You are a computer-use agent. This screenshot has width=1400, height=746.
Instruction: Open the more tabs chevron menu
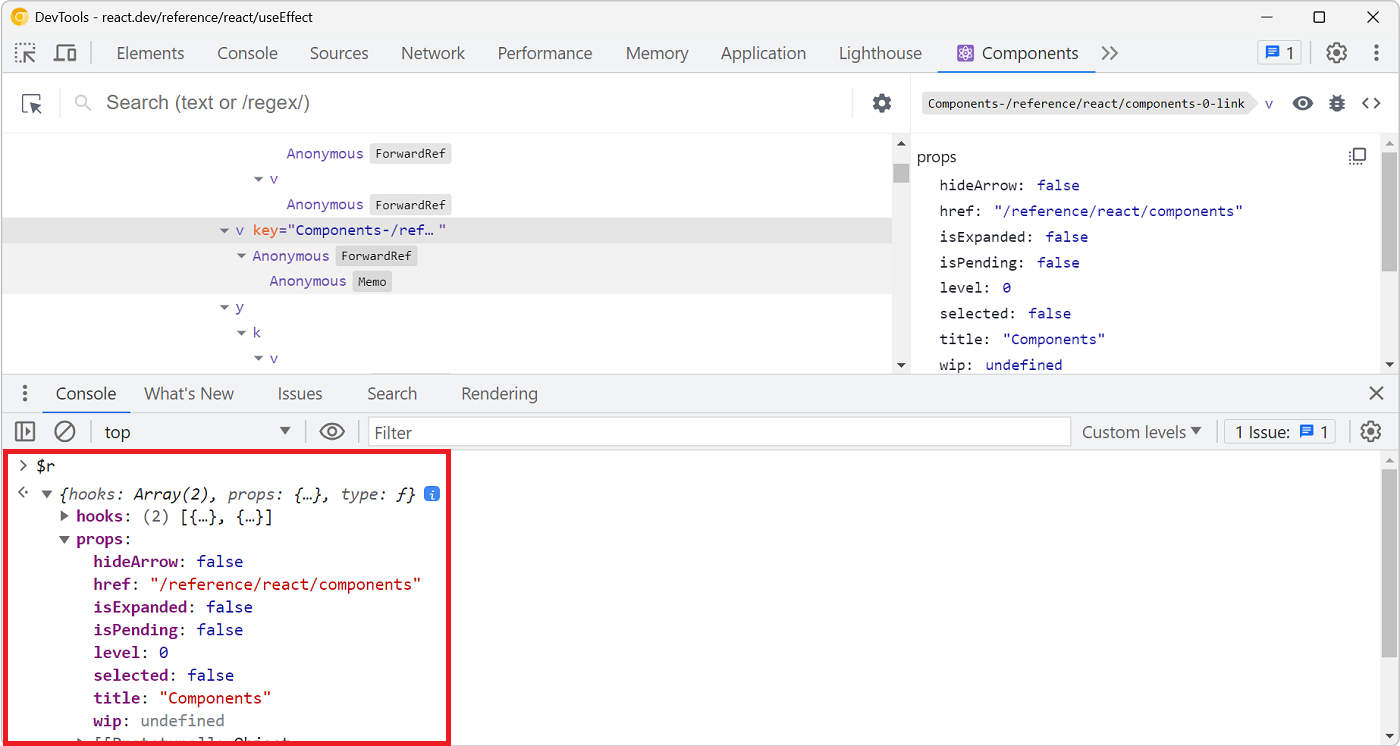click(1109, 53)
